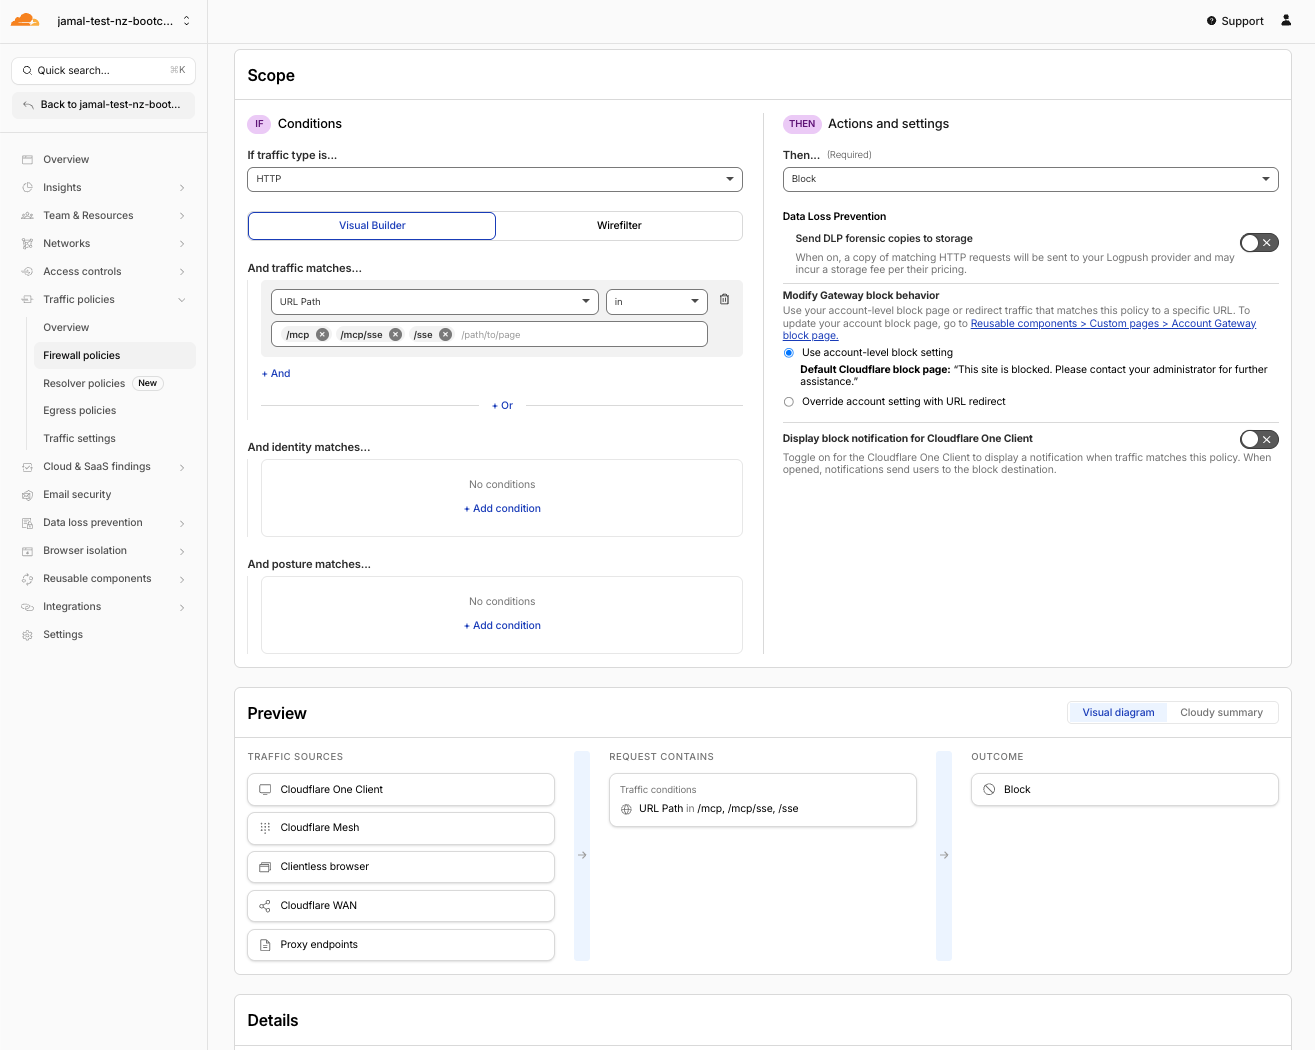Select Override account setting with URL redirect
1315x1050 pixels.
point(789,402)
